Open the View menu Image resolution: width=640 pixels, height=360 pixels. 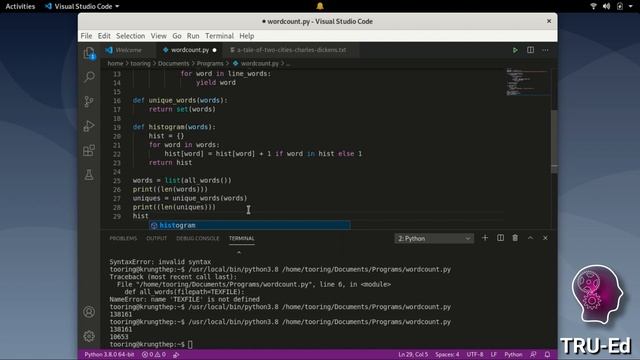tap(158, 36)
